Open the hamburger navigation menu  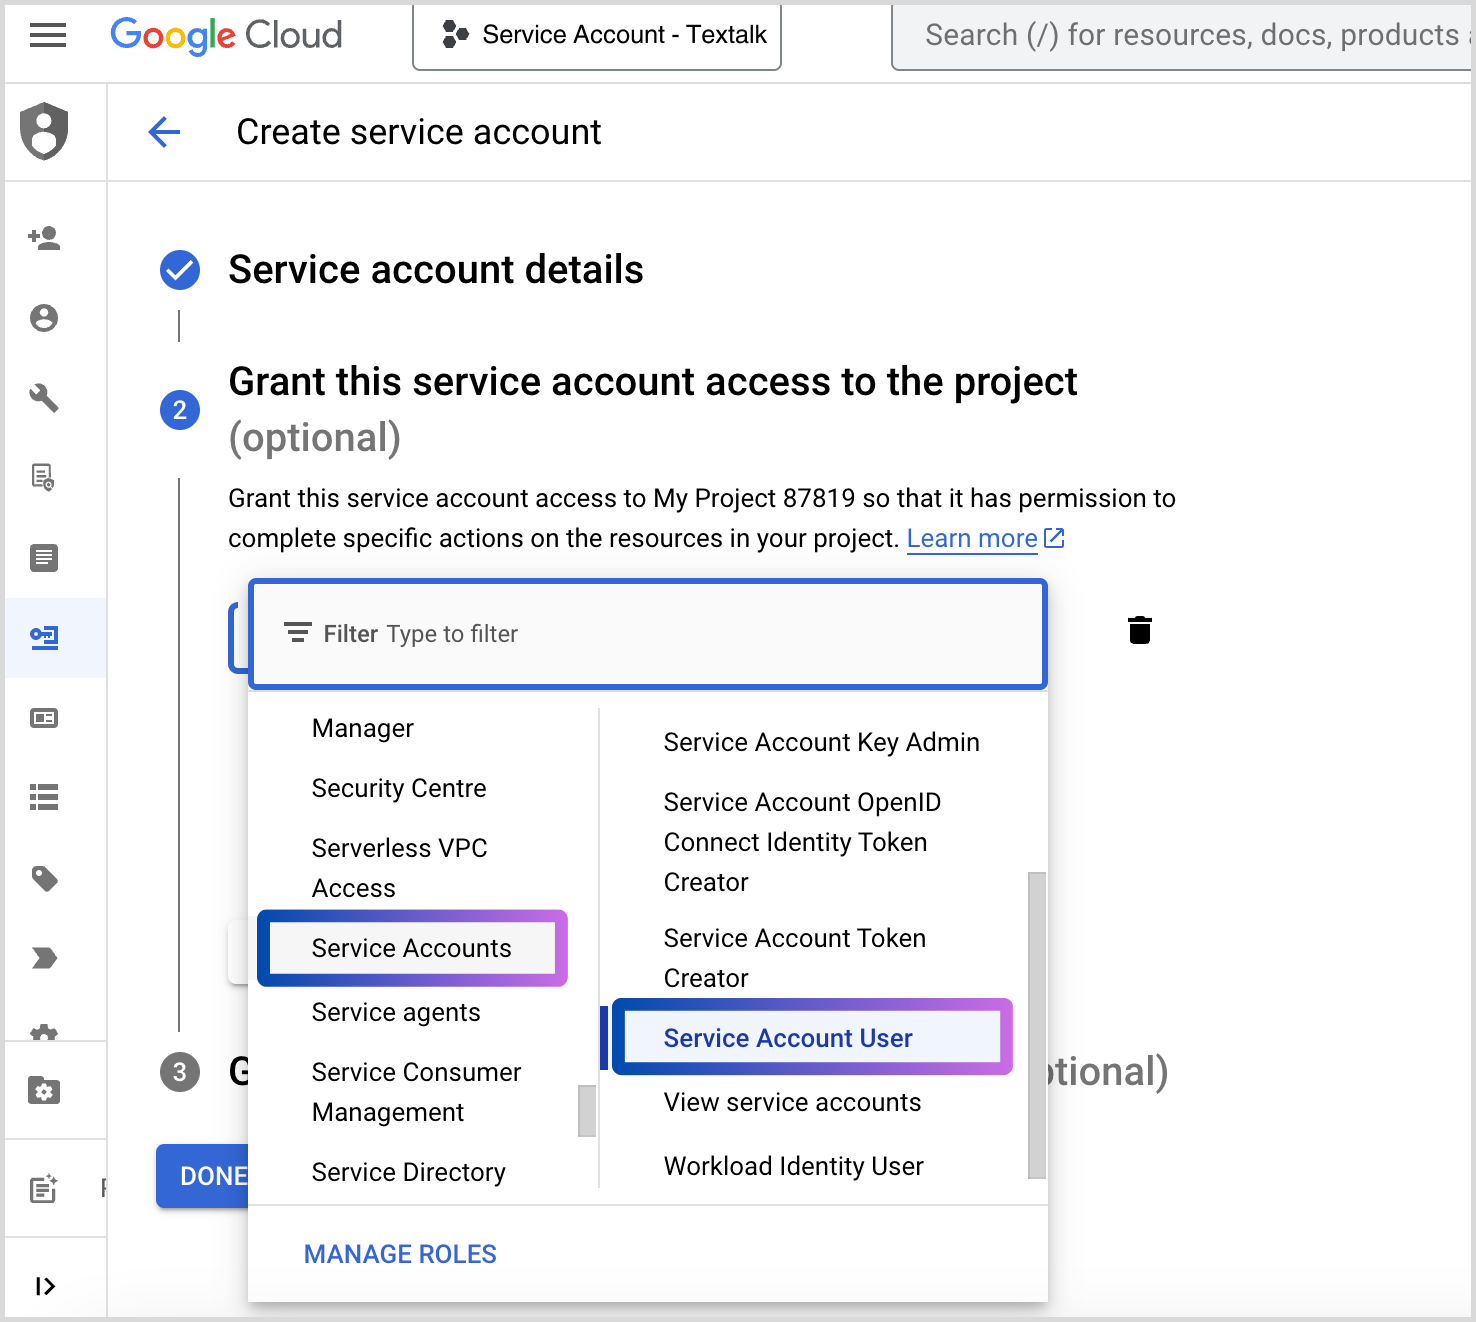coord(47,36)
